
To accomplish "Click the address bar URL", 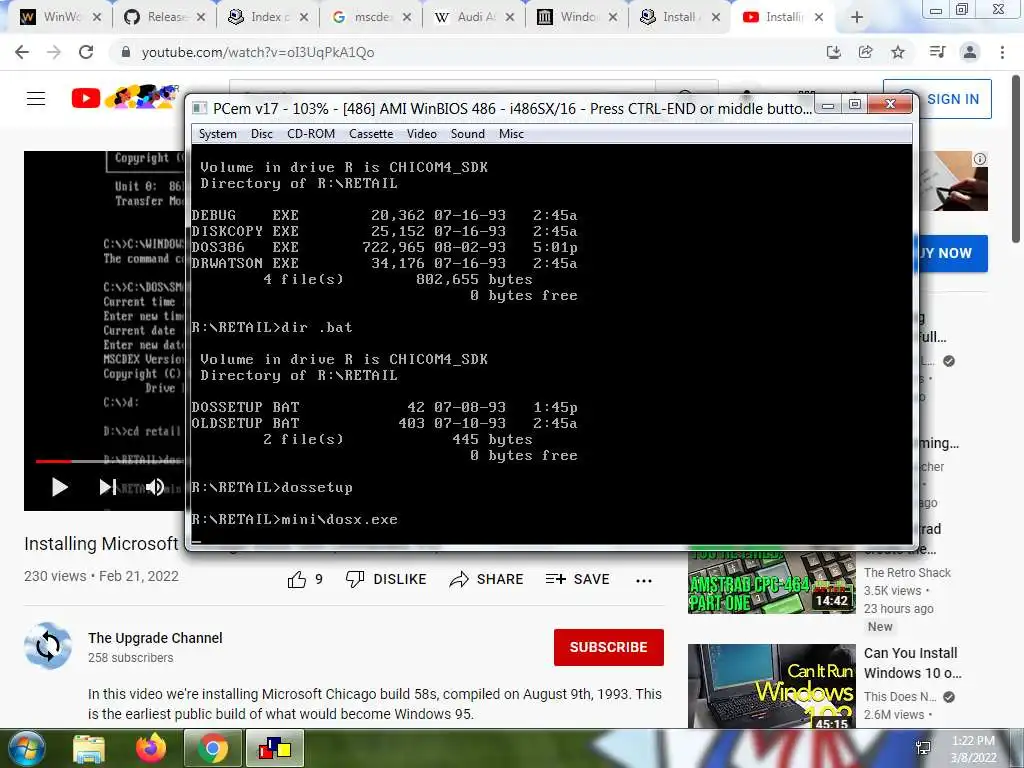I will tap(258, 52).
